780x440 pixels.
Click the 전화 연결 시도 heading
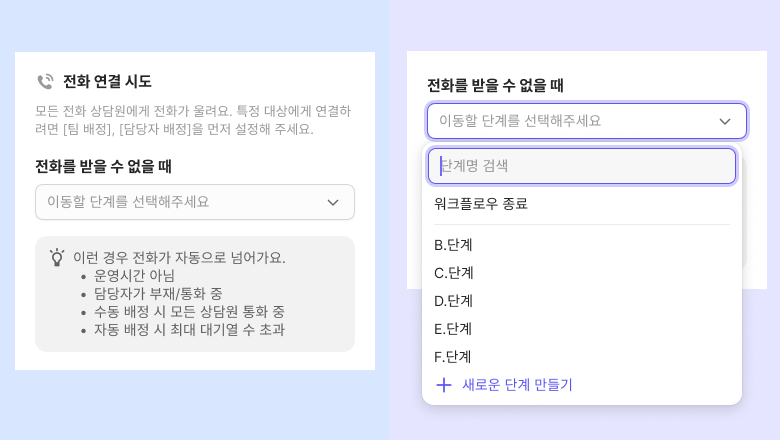click(x=107, y=82)
